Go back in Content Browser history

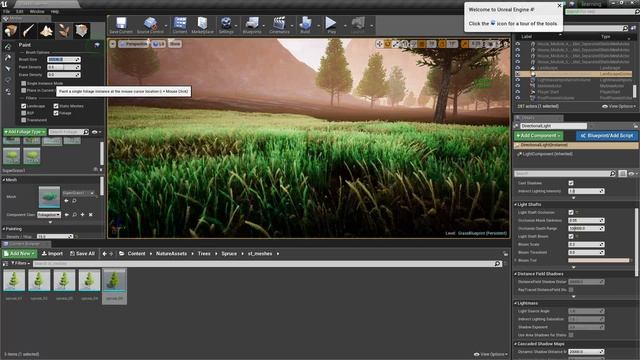104,254
